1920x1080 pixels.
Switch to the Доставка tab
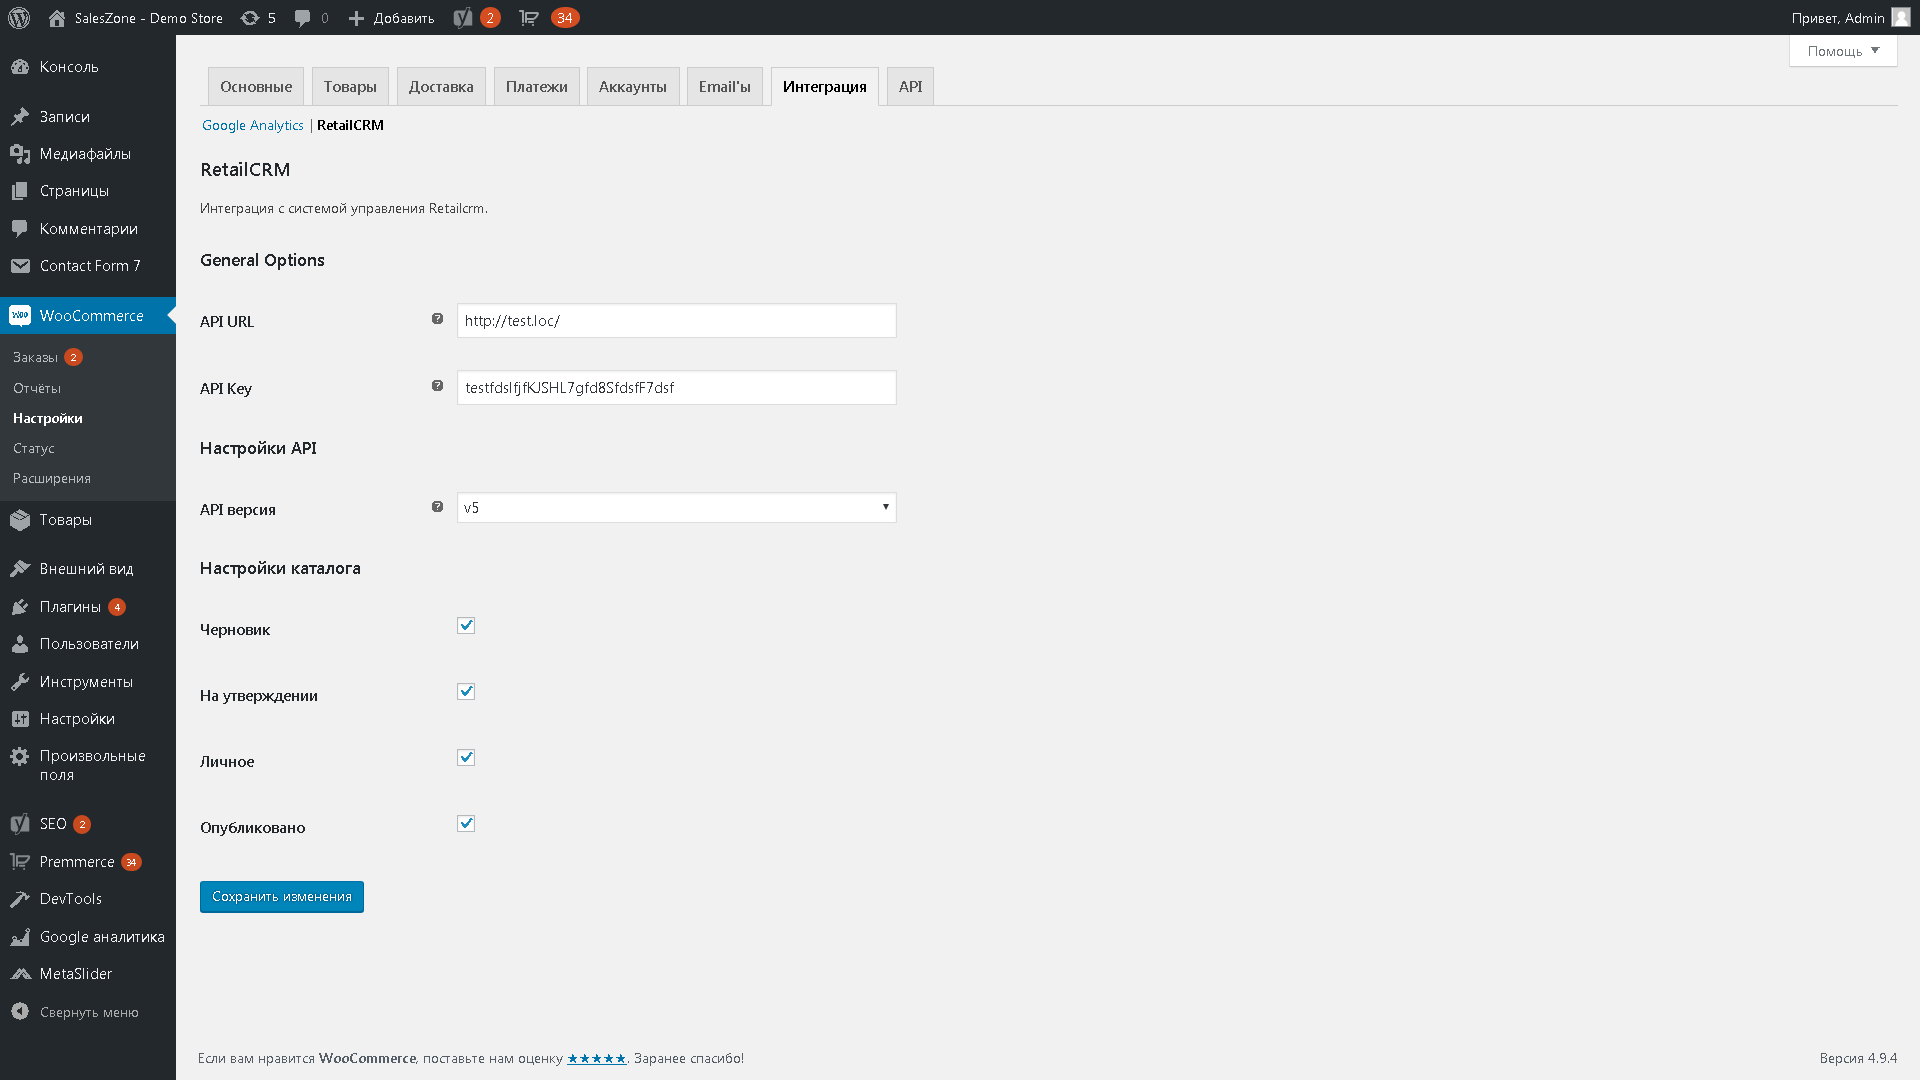point(441,87)
